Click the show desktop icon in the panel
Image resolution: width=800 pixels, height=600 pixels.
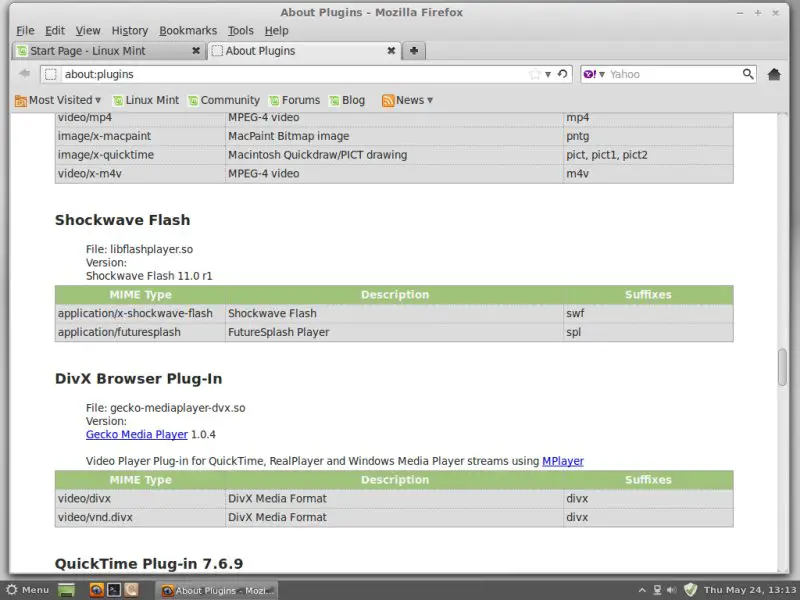point(66,590)
